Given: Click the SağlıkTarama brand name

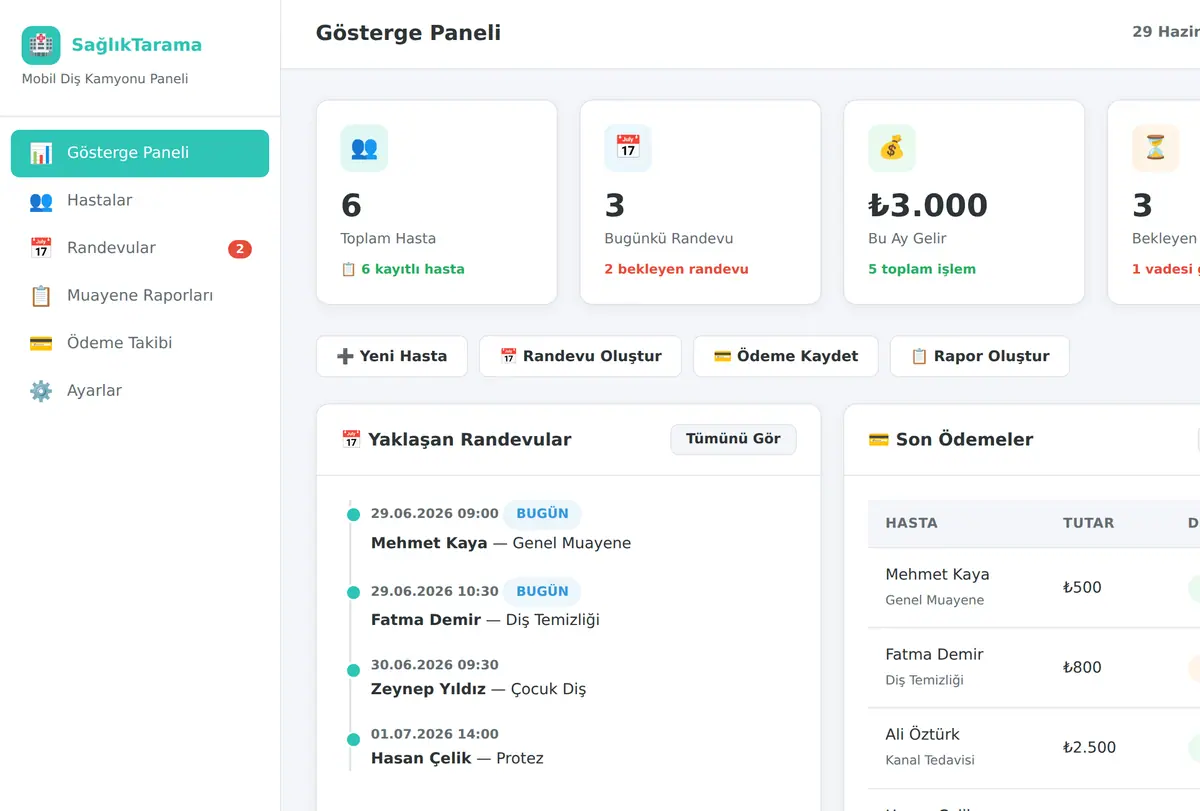Looking at the screenshot, I should (137, 45).
